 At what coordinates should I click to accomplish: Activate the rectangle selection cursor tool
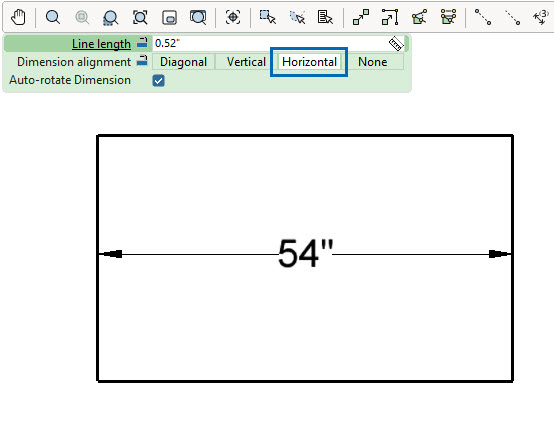click(x=267, y=17)
